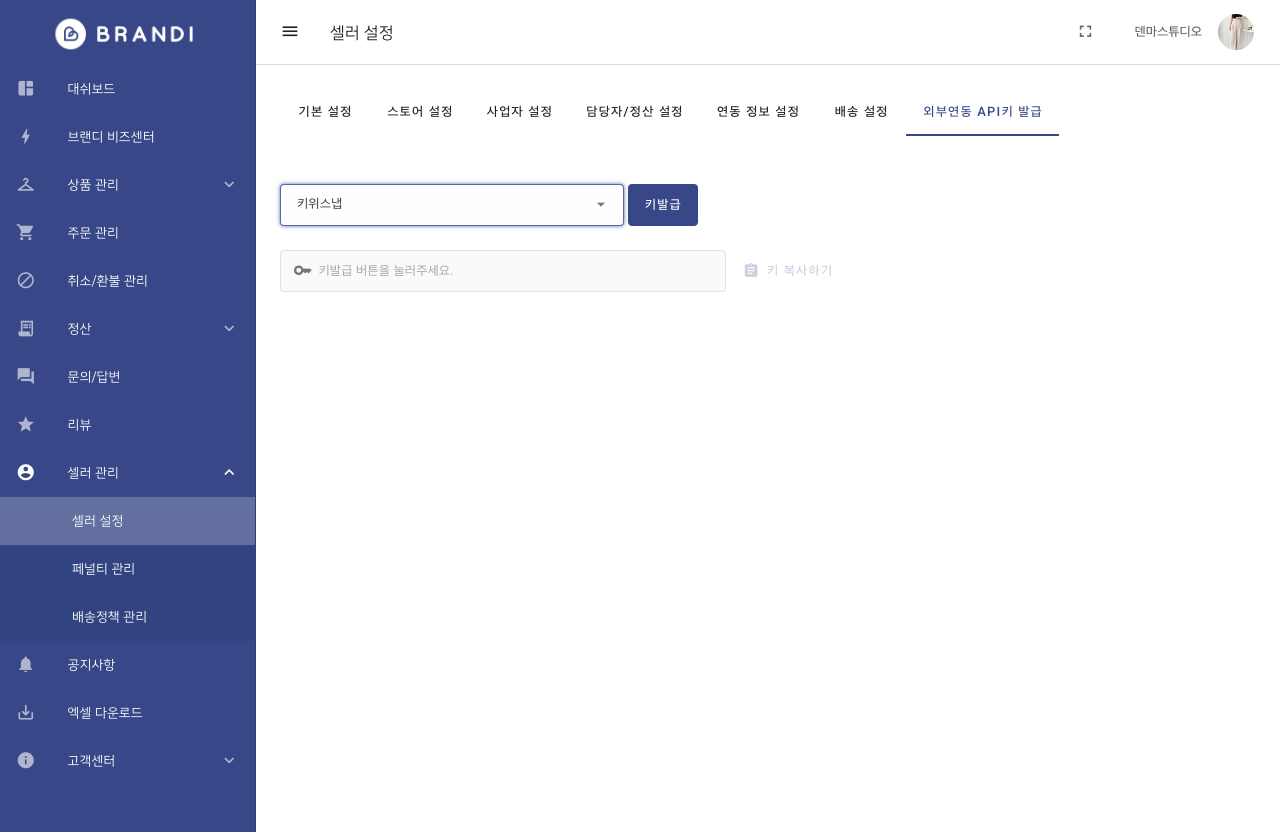Click the clipboard icon beside 키 복사하기
This screenshot has height=832, width=1280.
coord(751,270)
